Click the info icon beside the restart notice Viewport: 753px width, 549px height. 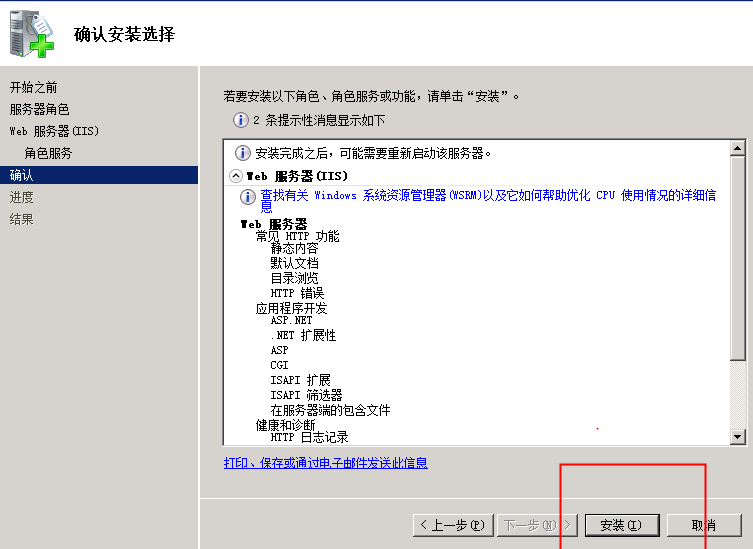click(x=242, y=153)
